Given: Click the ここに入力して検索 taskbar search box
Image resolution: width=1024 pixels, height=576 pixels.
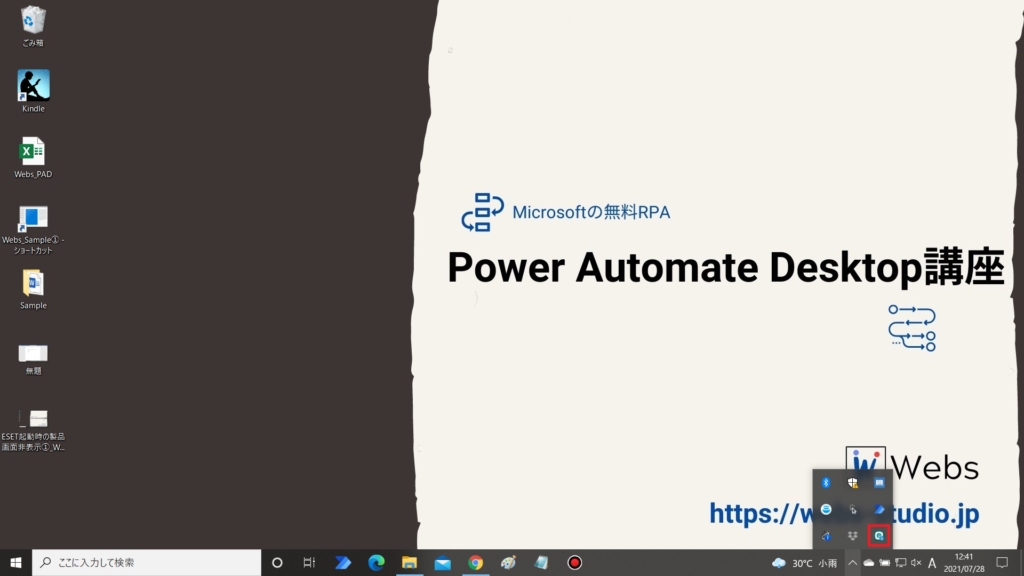Looking at the screenshot, I should 146,562.
